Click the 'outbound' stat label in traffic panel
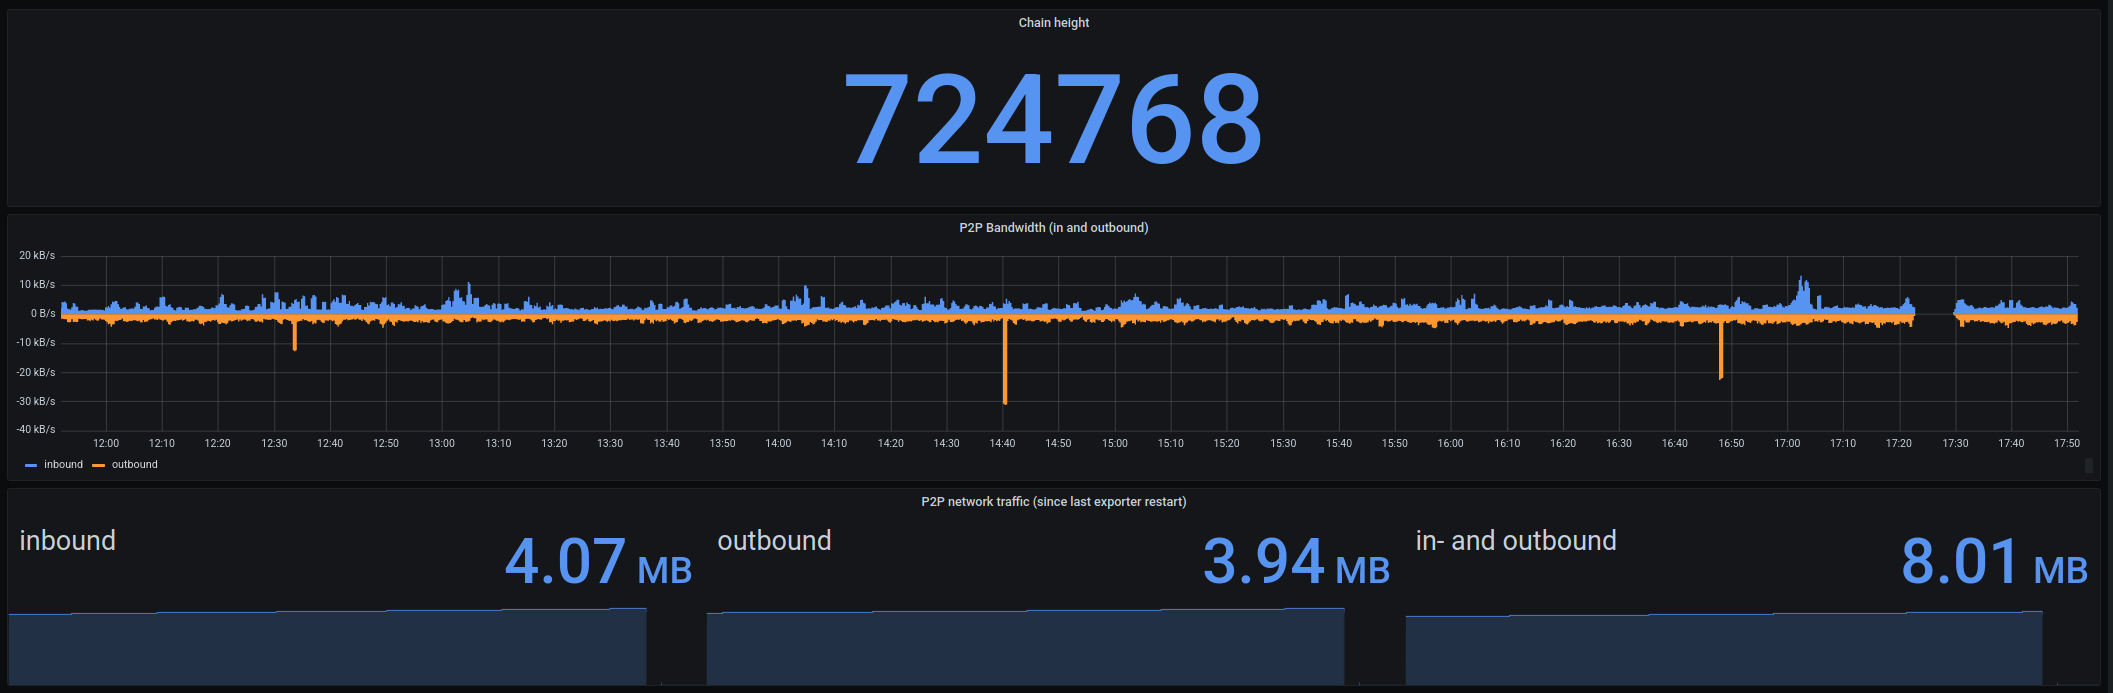 point(774,541)
